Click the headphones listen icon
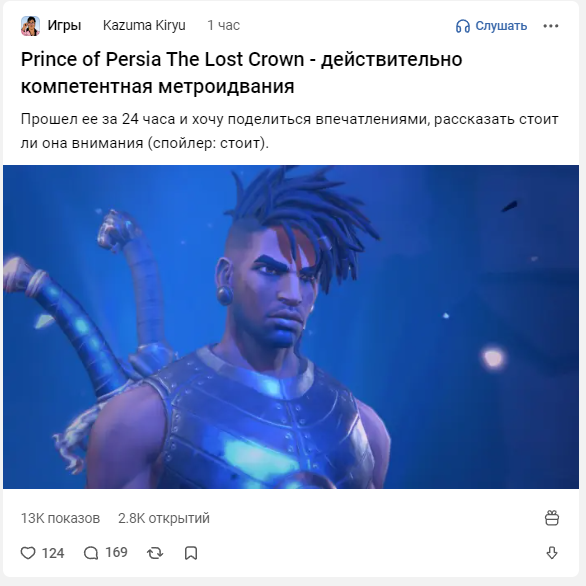The height and width of the screenshot is (586, 586). [463, 26]
